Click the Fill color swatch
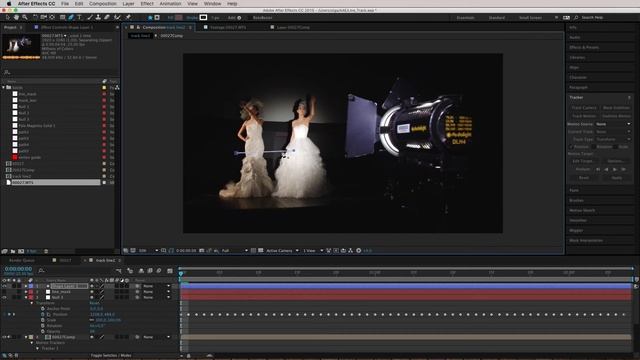 (179, 18)
